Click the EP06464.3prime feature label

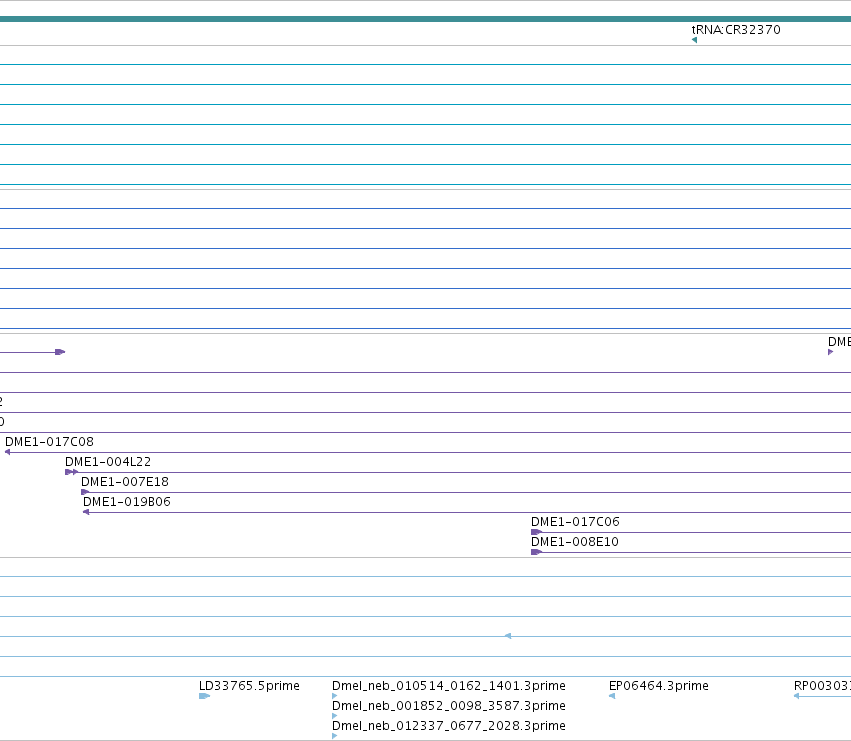659,686
